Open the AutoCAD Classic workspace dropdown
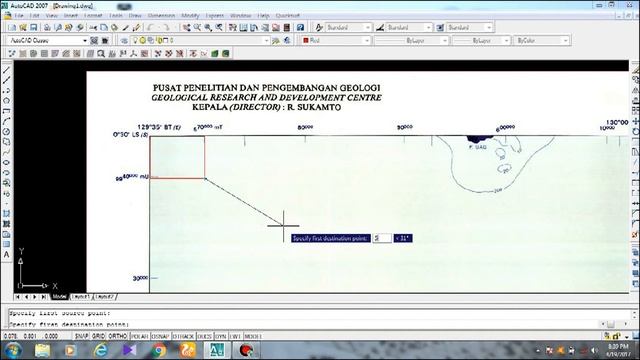The height and width of the screenshot is (360, 640). pos(84,40)
